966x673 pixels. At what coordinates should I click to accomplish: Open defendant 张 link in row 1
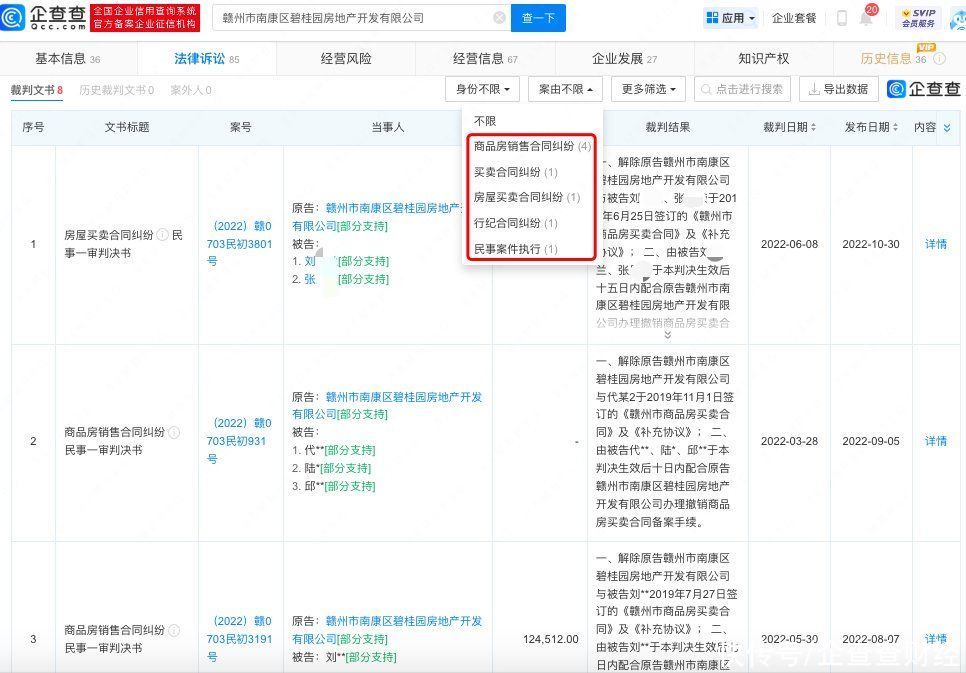(x=310, y=279)
